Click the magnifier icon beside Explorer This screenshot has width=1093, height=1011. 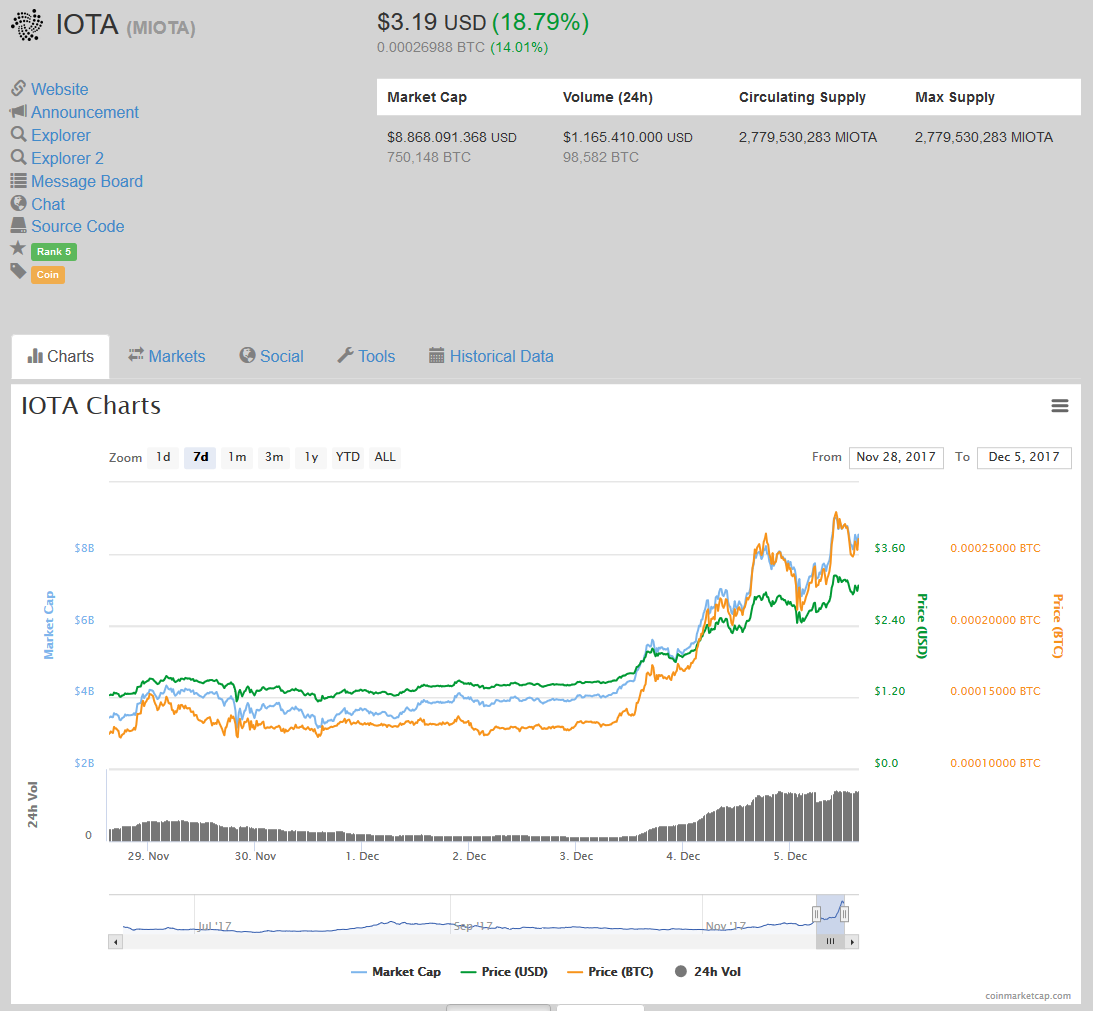pyautogui.click(x=18, y=134)
